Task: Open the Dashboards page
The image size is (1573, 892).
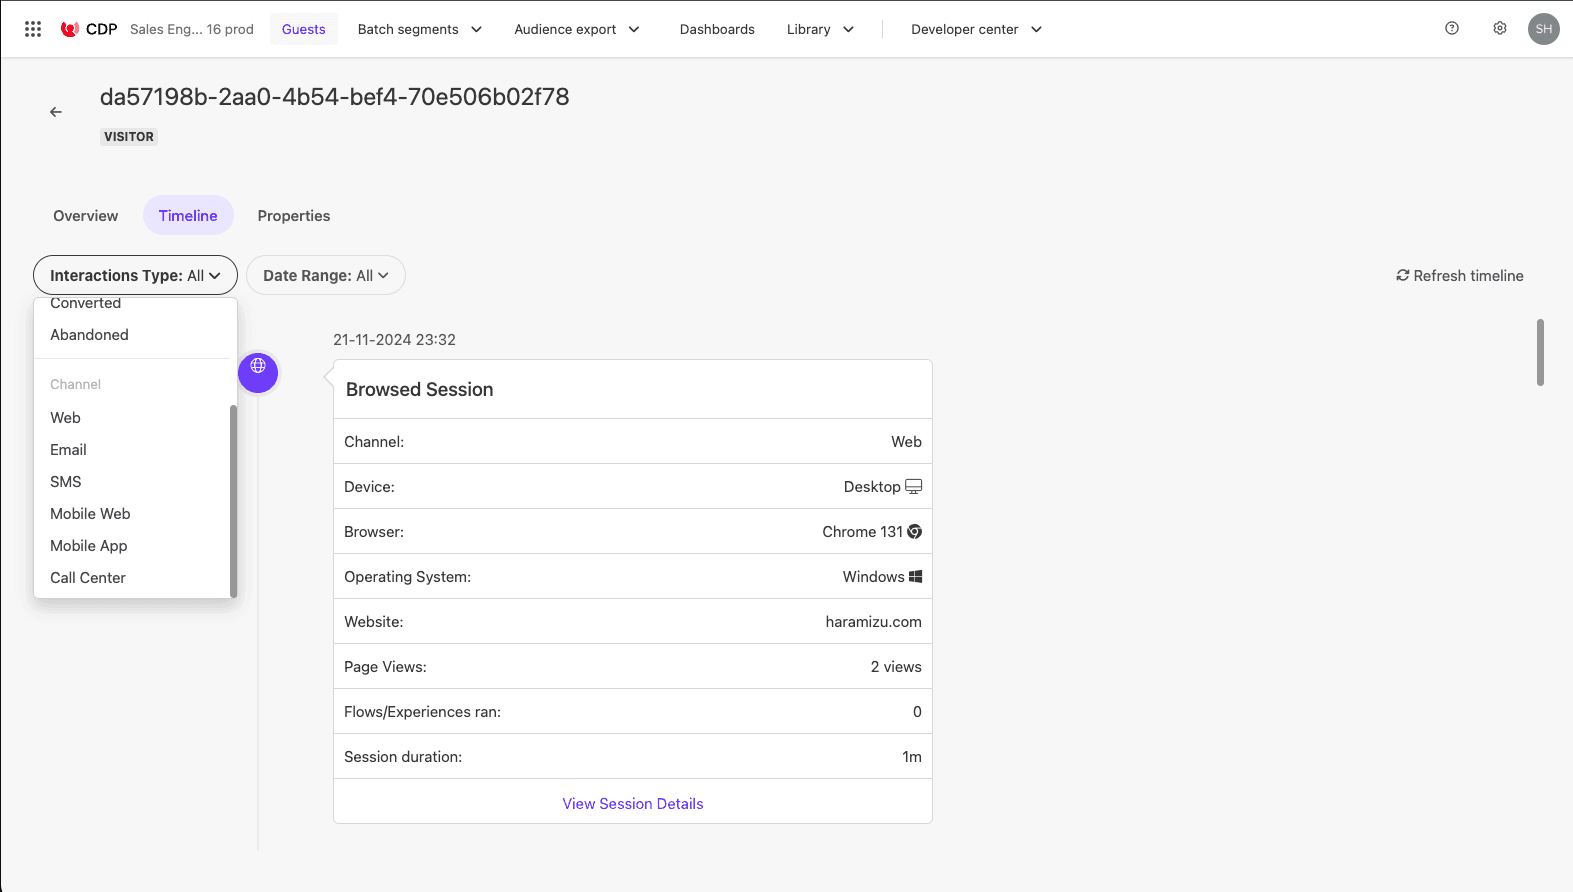Action: (x=717, y=29)
